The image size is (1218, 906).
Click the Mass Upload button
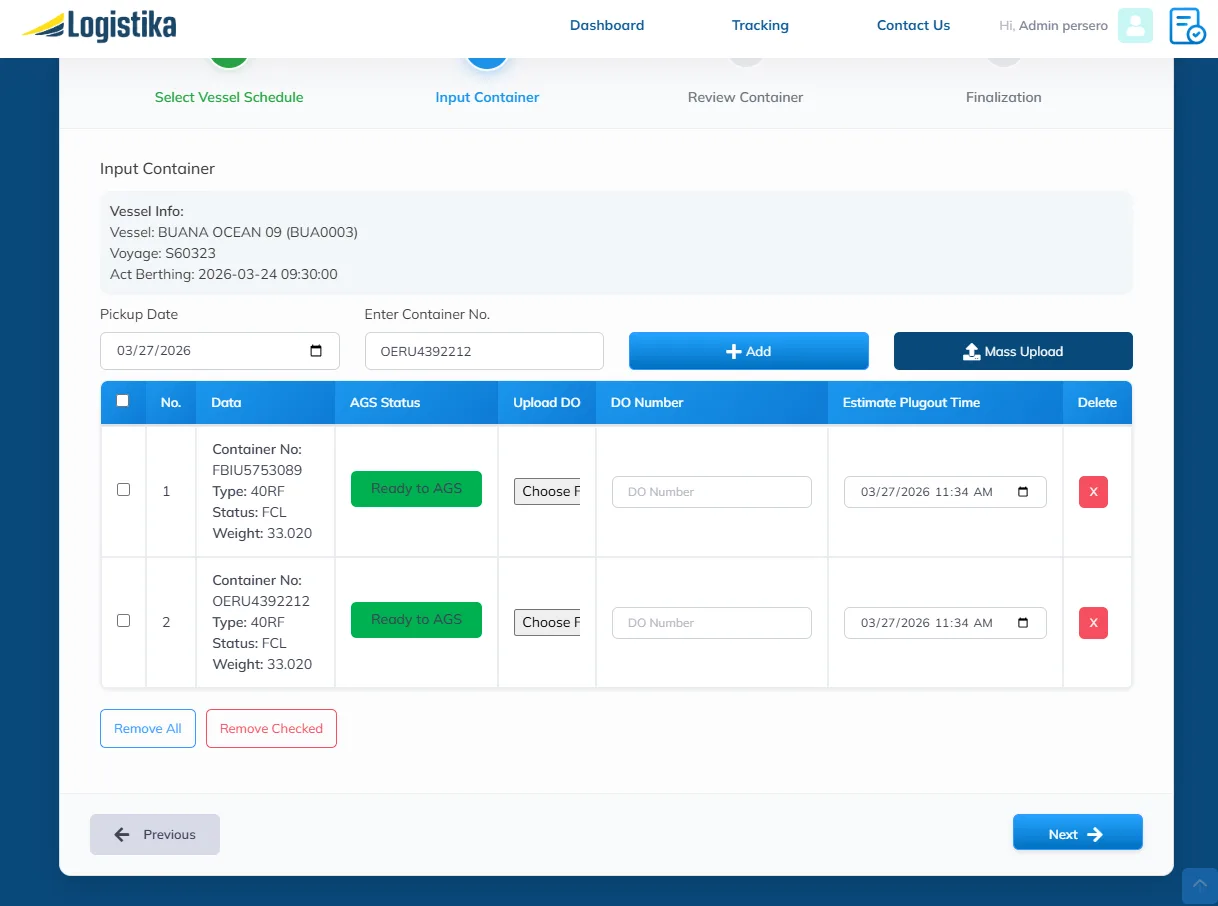(x=1013, y=351)
